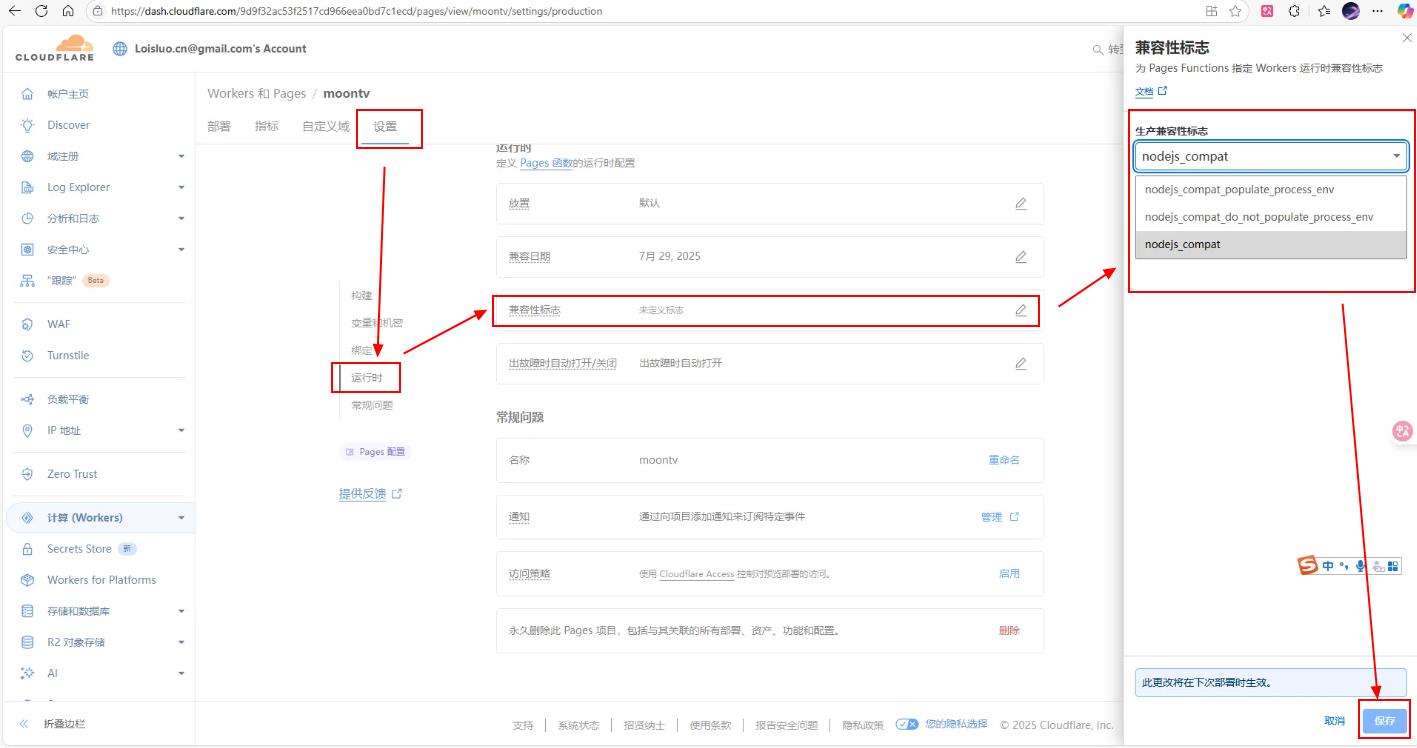The width and height of the screenshot is (1417, 748).
Task: Open Turnstile in the sidebar
Action: pyautogui.click(x=68, y=355)
